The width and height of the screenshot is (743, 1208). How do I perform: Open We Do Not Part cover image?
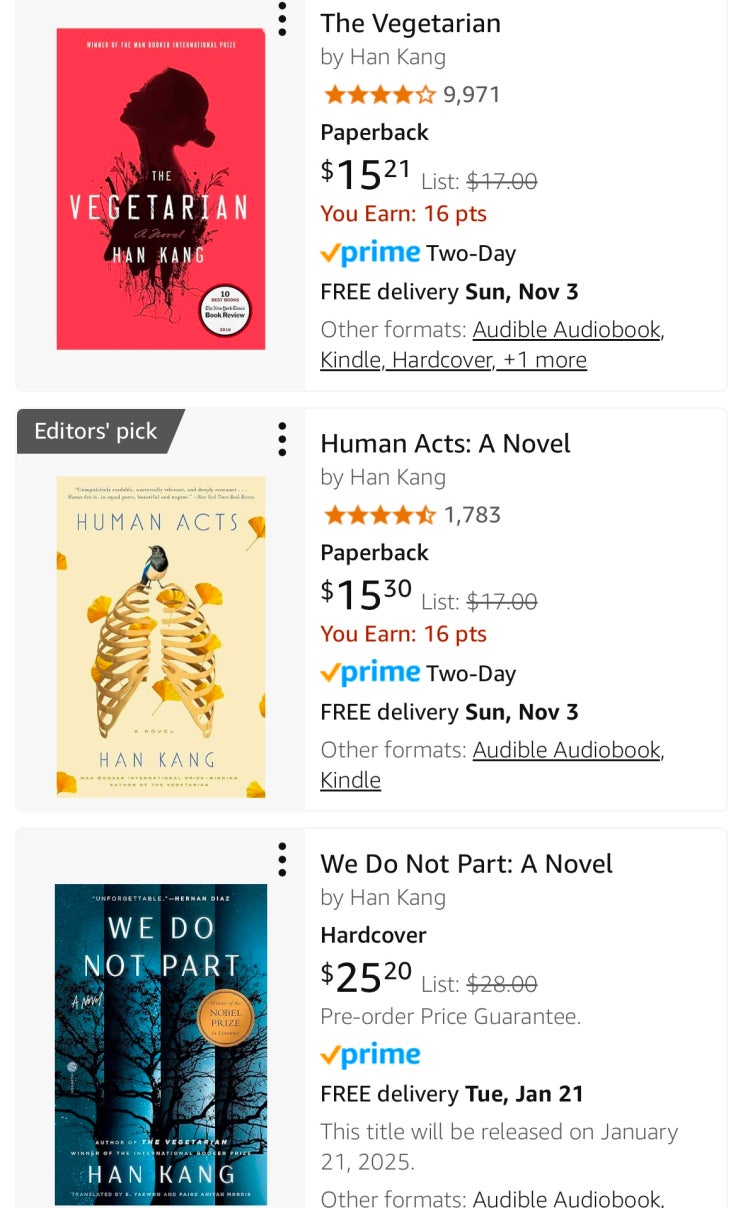coord(161,1044)
